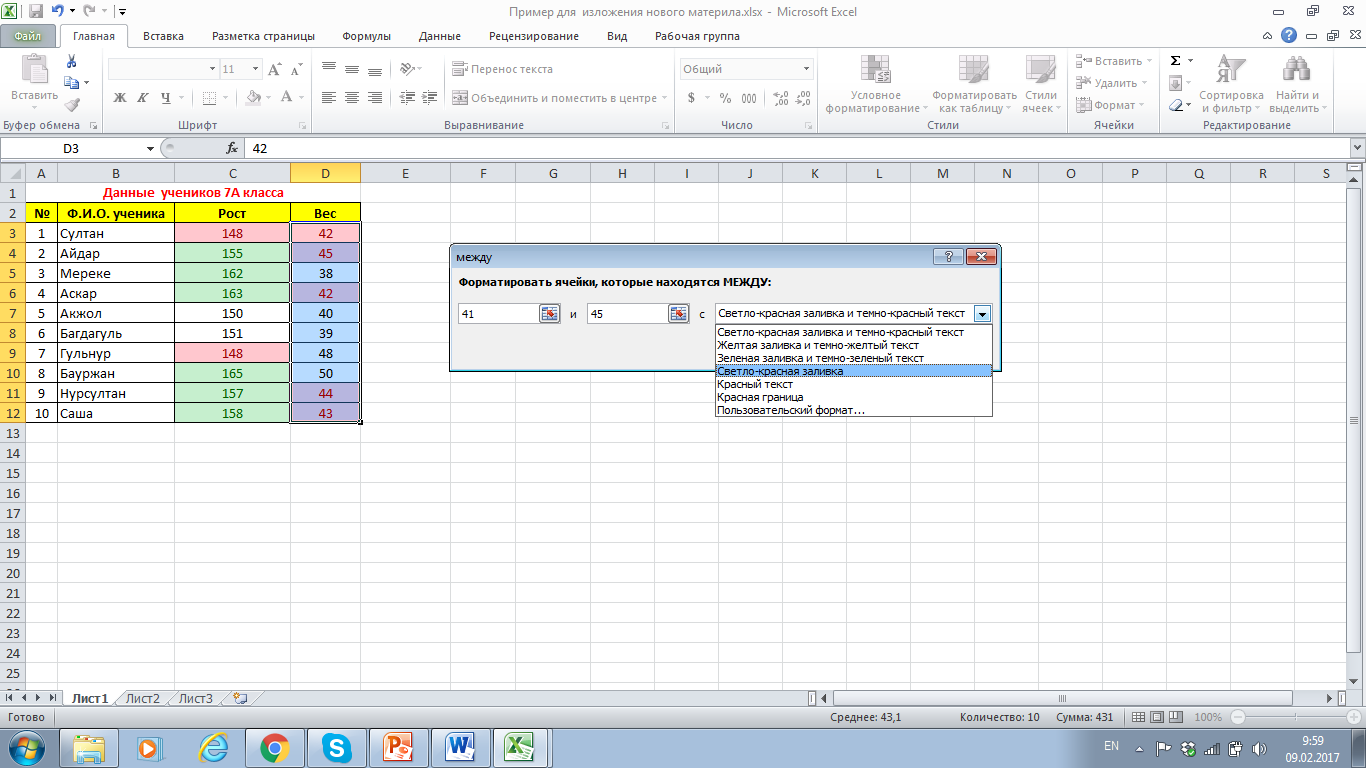Screen dimensions: 1366x768
Task: Toggle italic К formatting
Action: pos(142,98)
